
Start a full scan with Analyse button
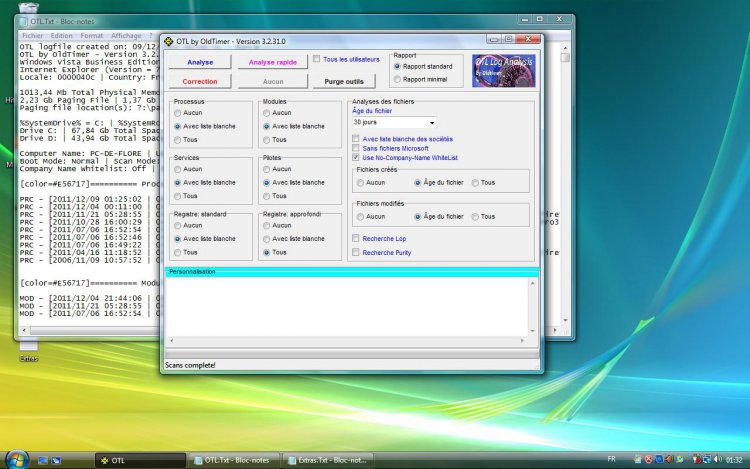pos(200,62)
